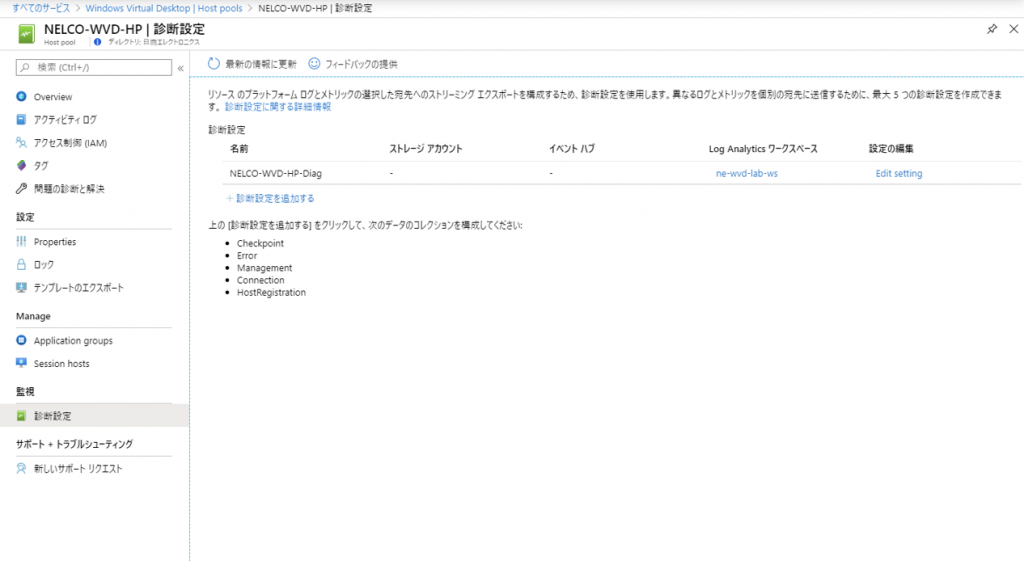Click the wrench icon for 問題の診断と解決
The height and width of the screenshot is (561, 1024).
tap(22, 188)
